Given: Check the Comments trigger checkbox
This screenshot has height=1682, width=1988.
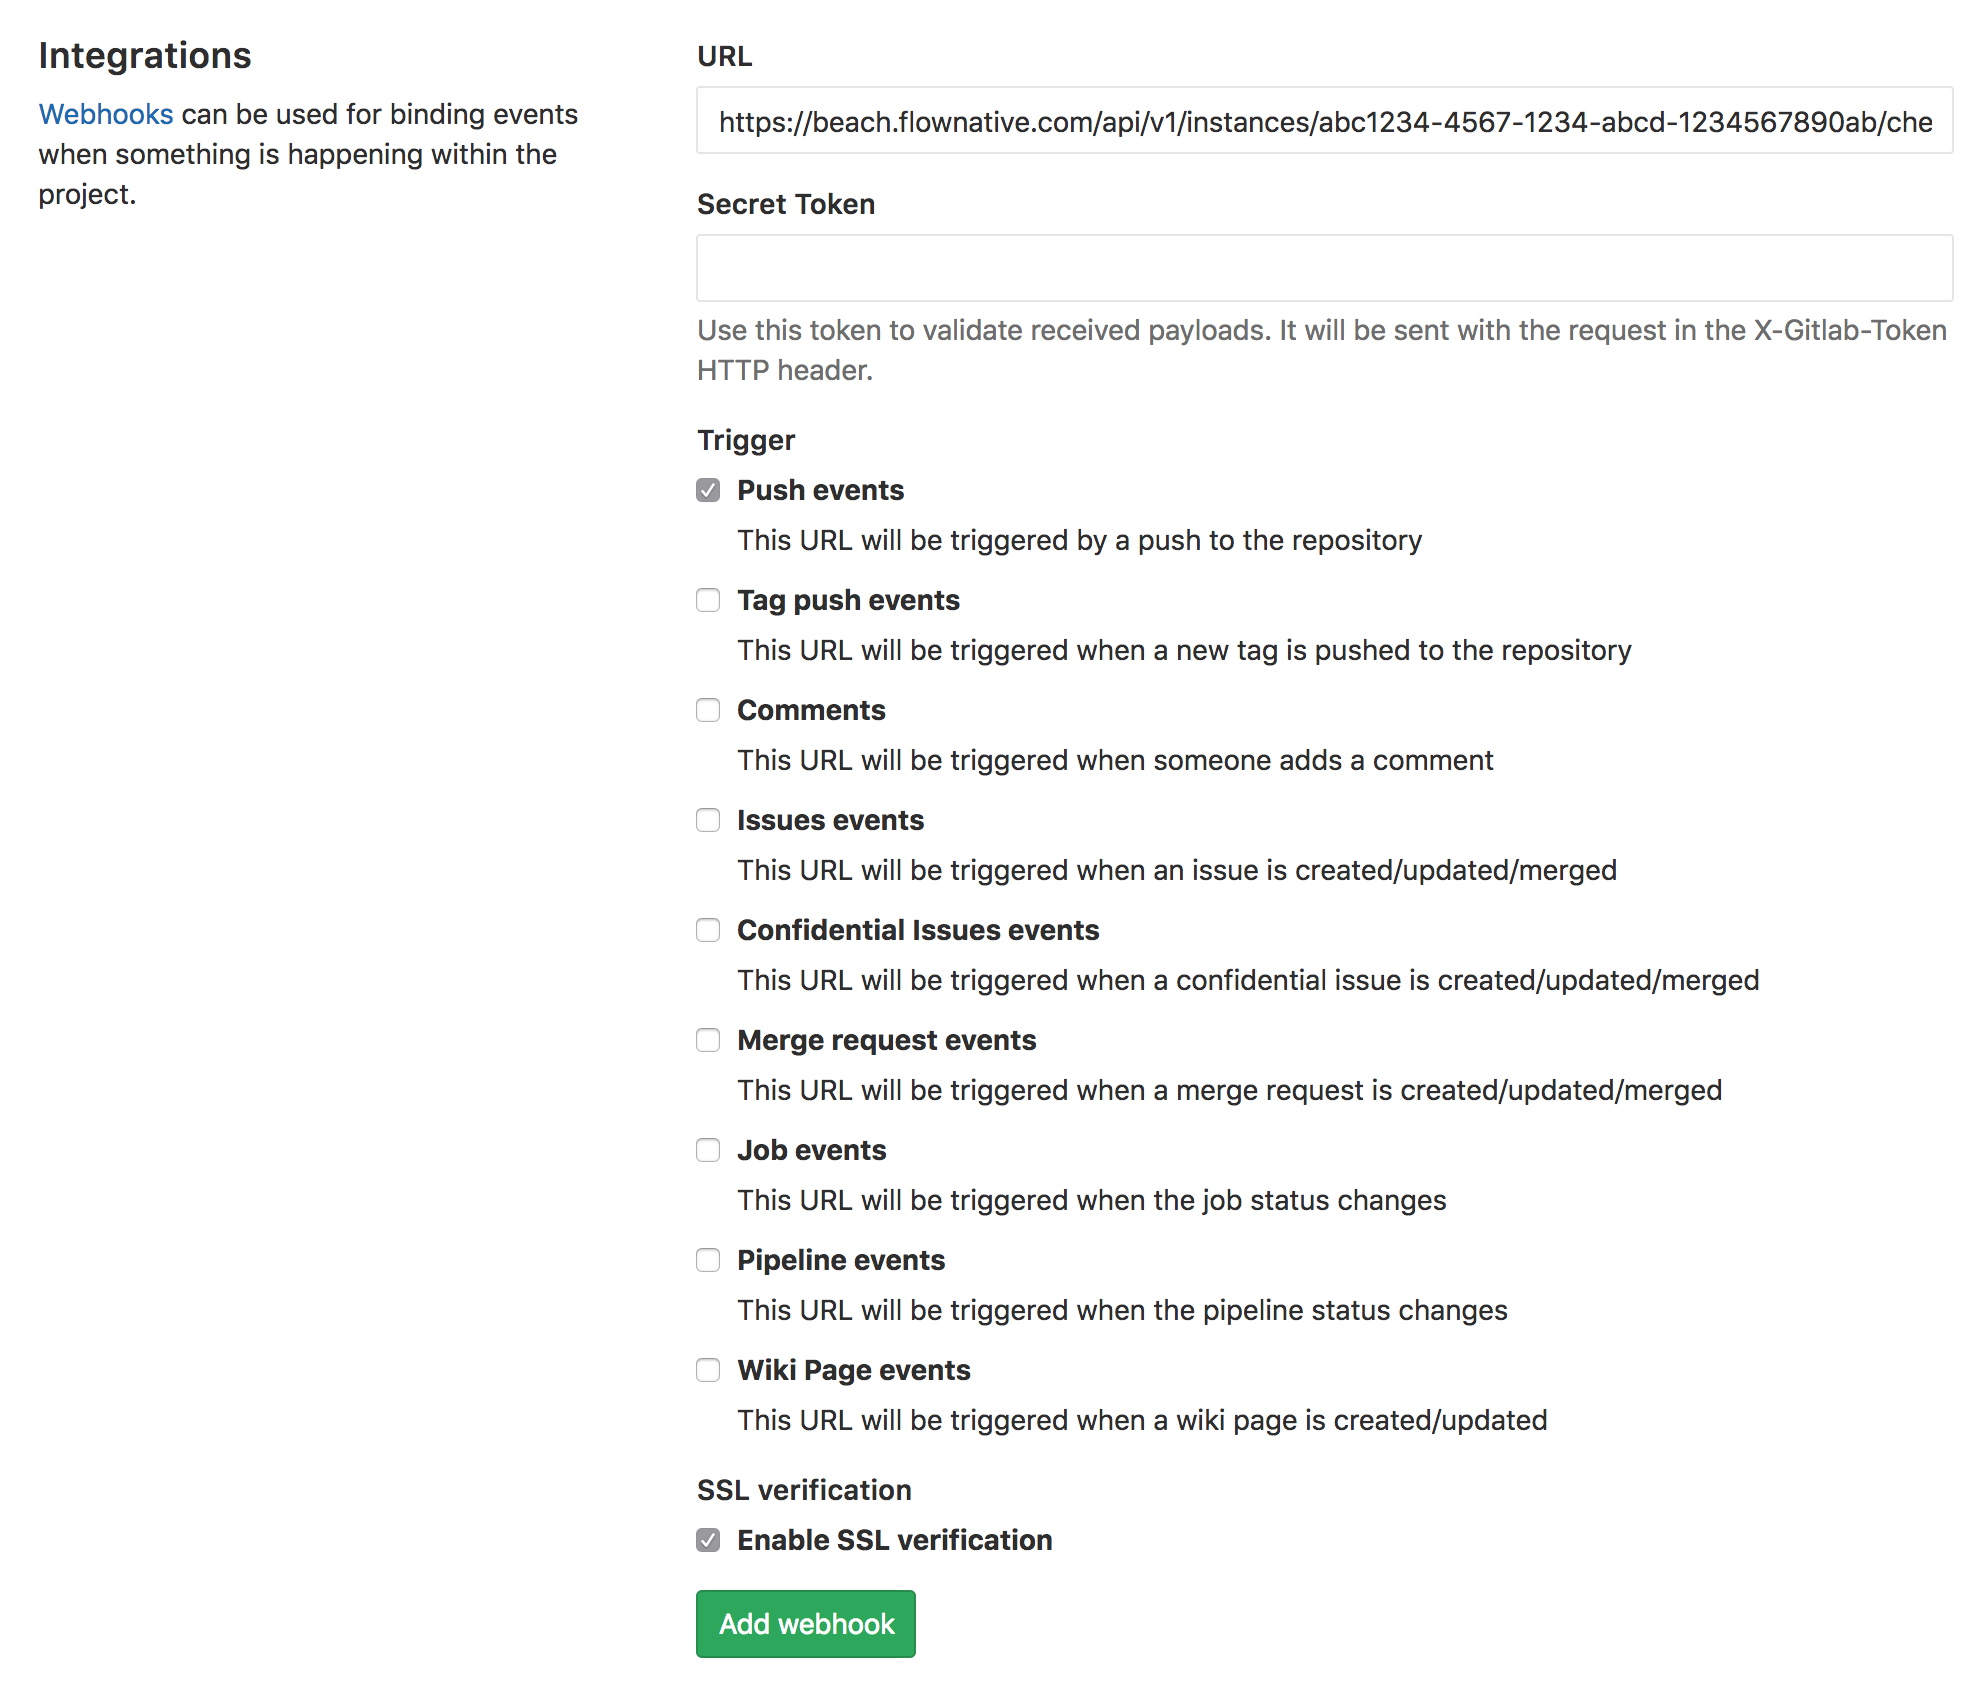Looking at the screenshot, I should tap(708, 710).
